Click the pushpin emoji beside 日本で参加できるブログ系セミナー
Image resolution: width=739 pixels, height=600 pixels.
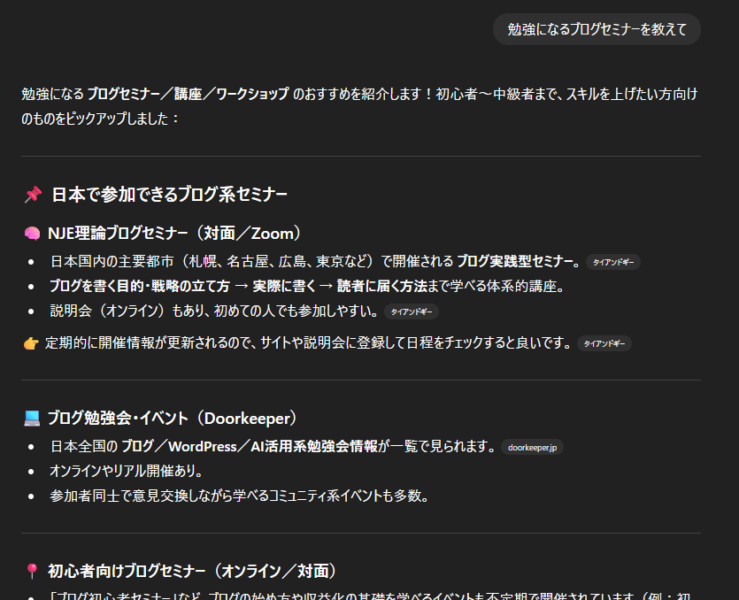32,194
